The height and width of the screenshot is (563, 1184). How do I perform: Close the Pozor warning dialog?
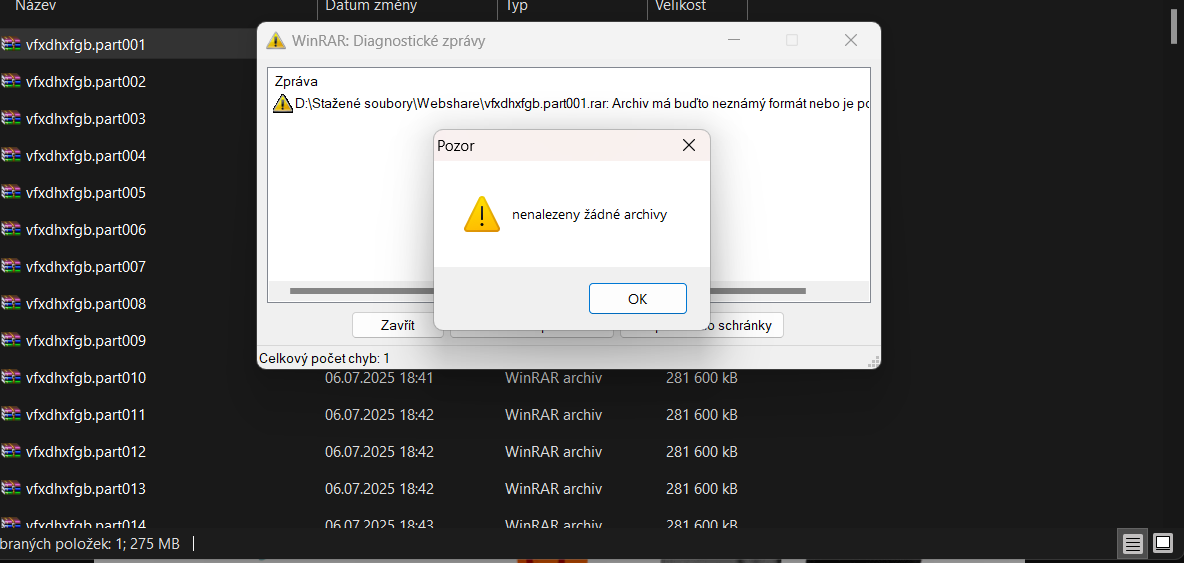(689, 146)
